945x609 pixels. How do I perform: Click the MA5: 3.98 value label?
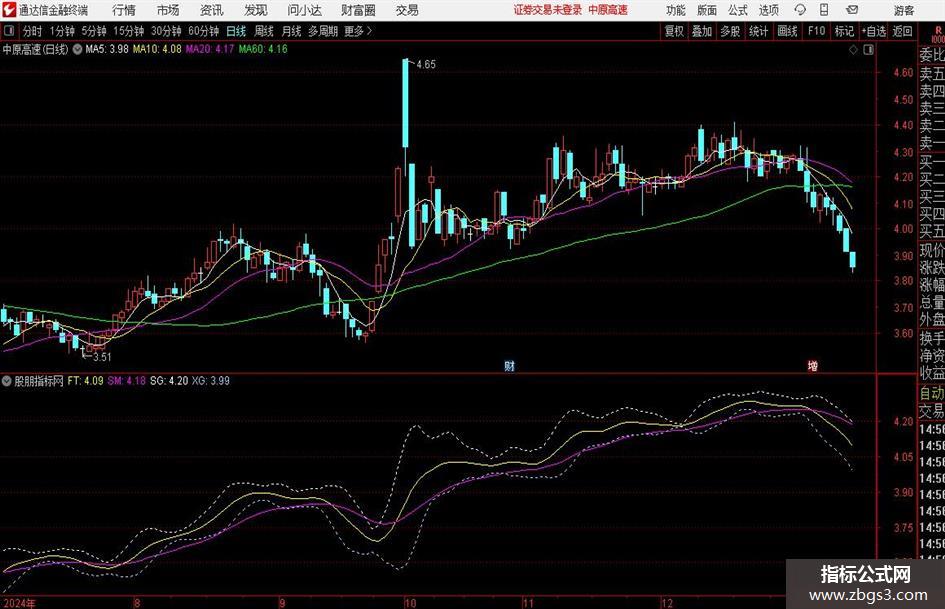click(x=107, y=49)
